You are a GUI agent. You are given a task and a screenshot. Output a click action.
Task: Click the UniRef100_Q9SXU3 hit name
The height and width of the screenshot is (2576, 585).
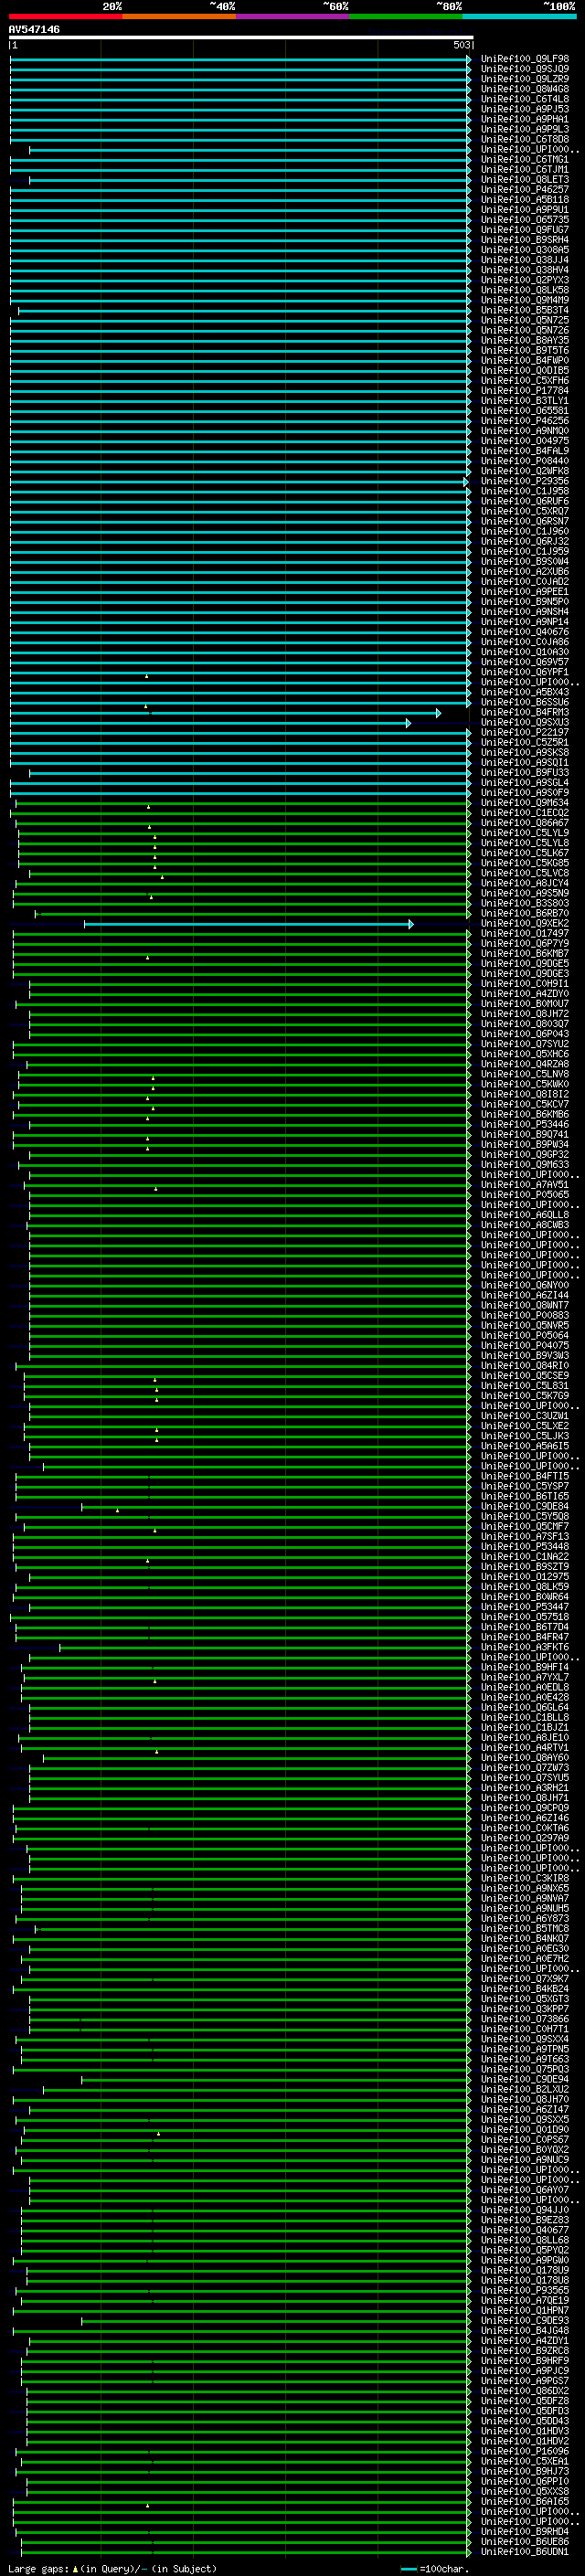tap(524, 723)
